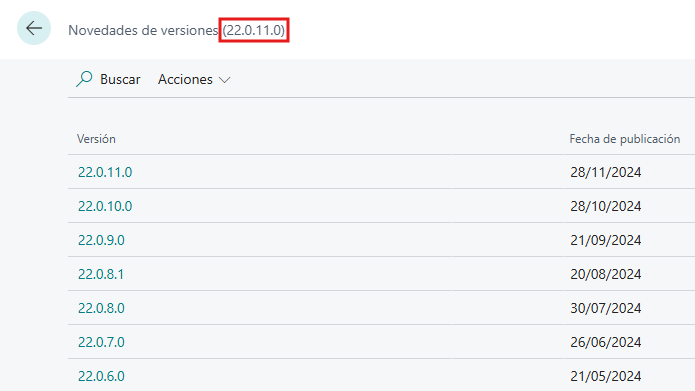Select the date cell 21/09/2024
695x391 pixels.
point(605,240)
